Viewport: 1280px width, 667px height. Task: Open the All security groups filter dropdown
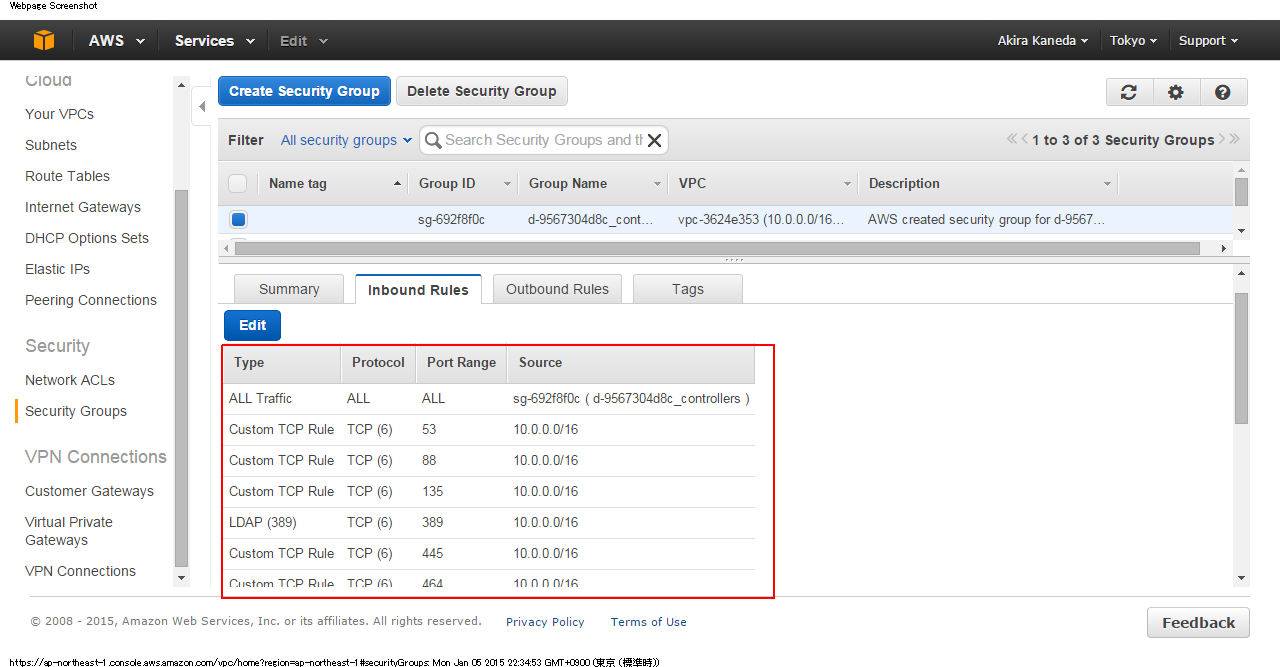346,140
